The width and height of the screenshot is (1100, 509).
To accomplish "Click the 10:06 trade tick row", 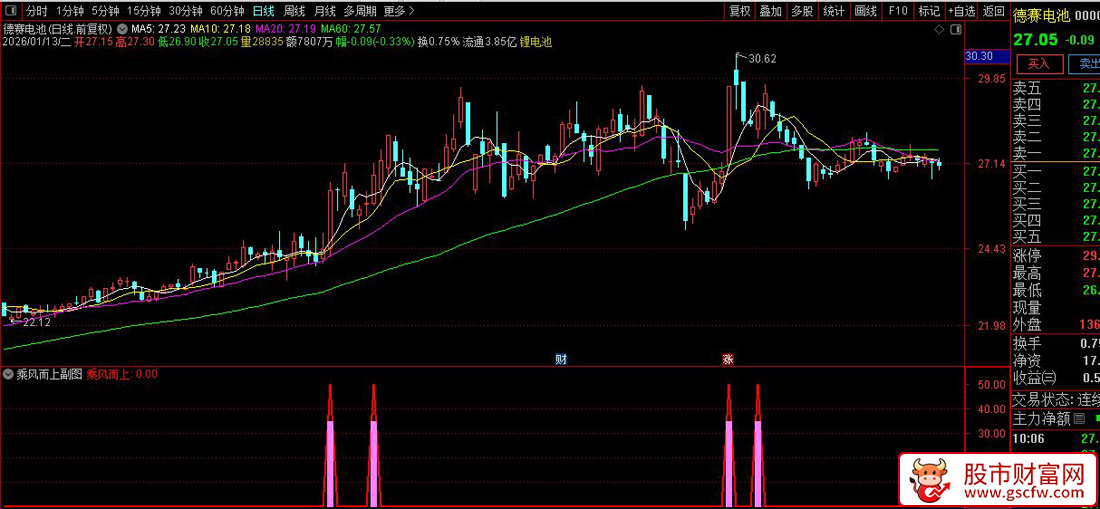I will tap(1055, 439).
